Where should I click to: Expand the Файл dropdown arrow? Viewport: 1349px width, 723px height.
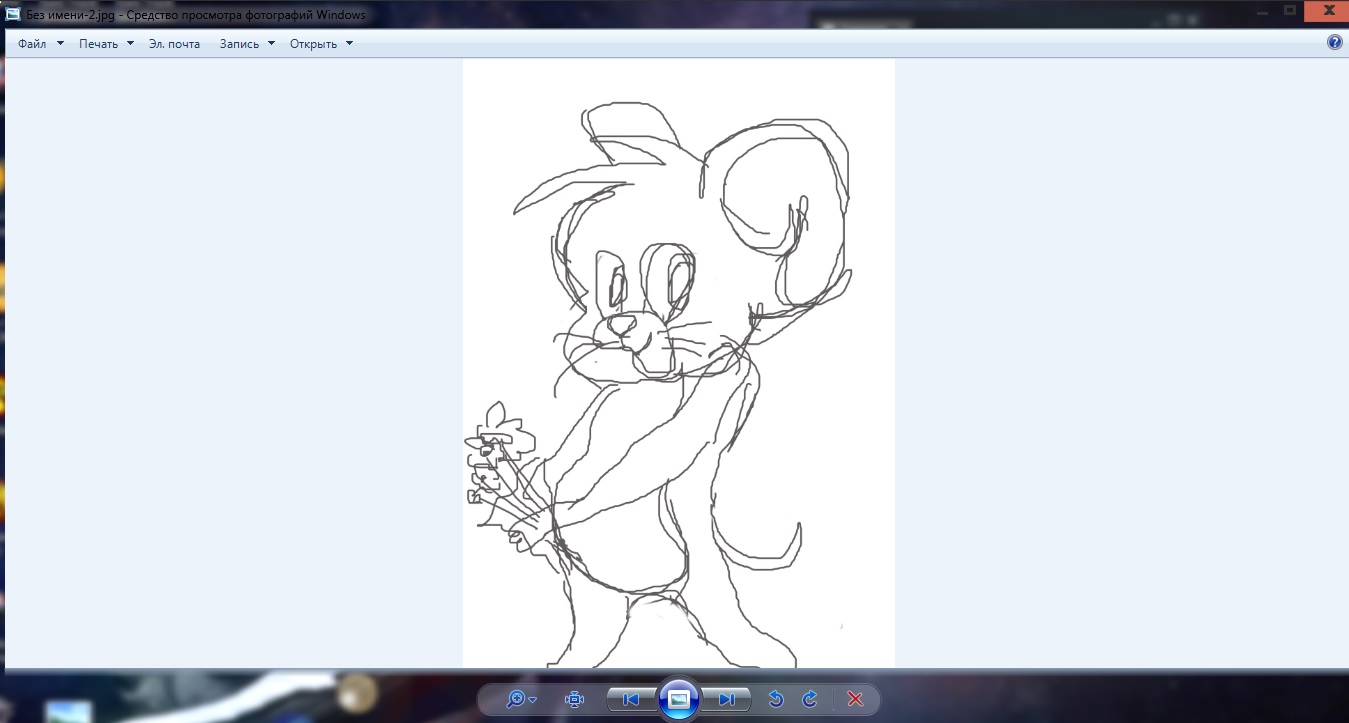(60, 44)
